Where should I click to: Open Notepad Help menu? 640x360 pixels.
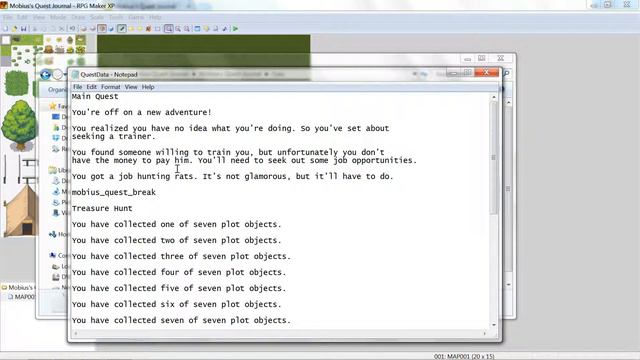tap(148, 87)
